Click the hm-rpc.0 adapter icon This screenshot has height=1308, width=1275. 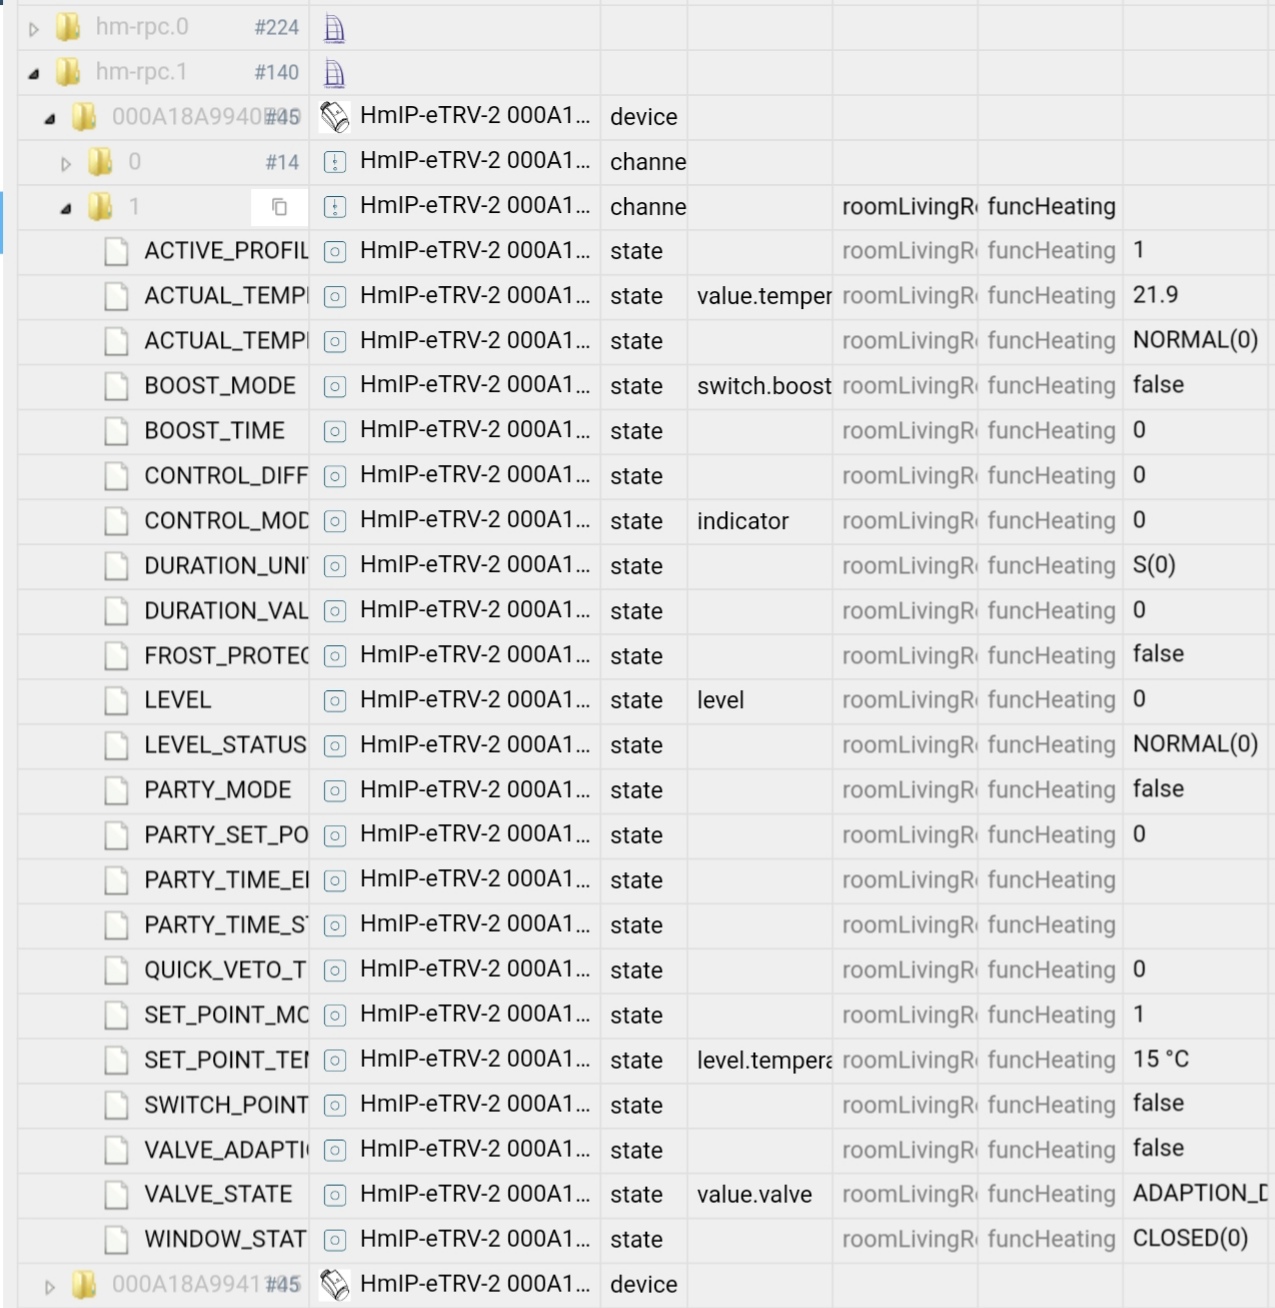335,28
